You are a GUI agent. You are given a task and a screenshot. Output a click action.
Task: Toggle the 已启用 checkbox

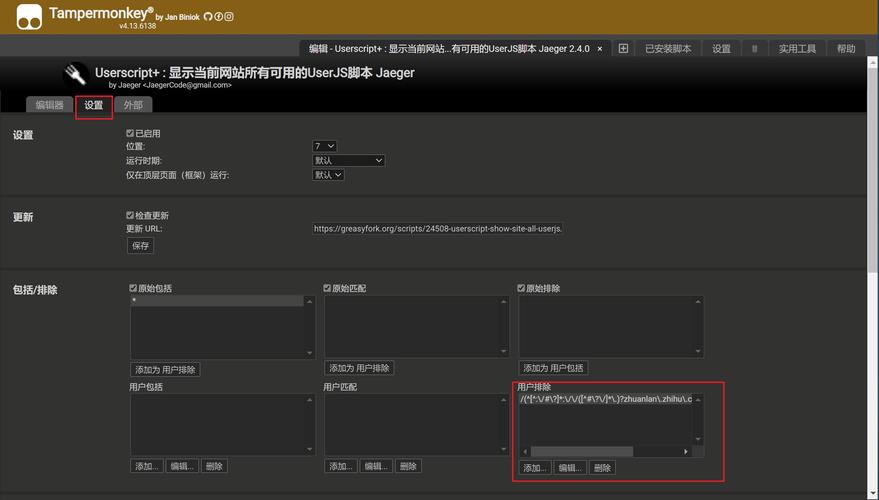click(x=130, y=133)
